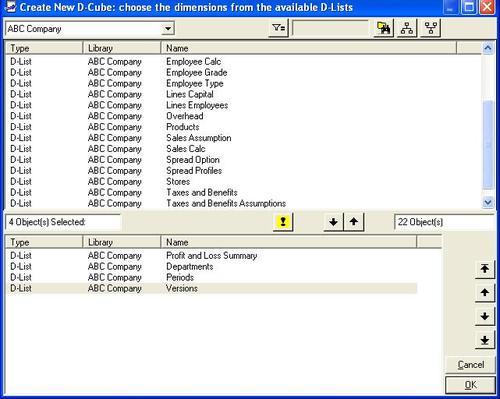Screen dimensions: 500x399
Task: Click the 4 Object(s) Selected status field
Action: point(63,222)
